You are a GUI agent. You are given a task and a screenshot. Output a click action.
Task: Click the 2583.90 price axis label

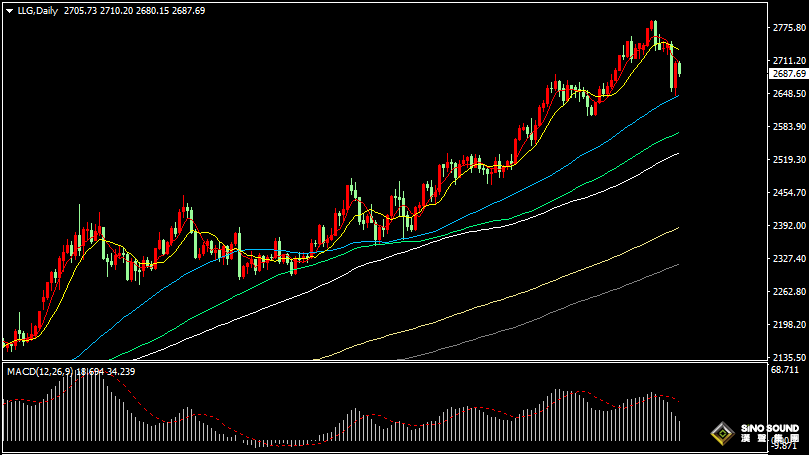click(788, 127)
